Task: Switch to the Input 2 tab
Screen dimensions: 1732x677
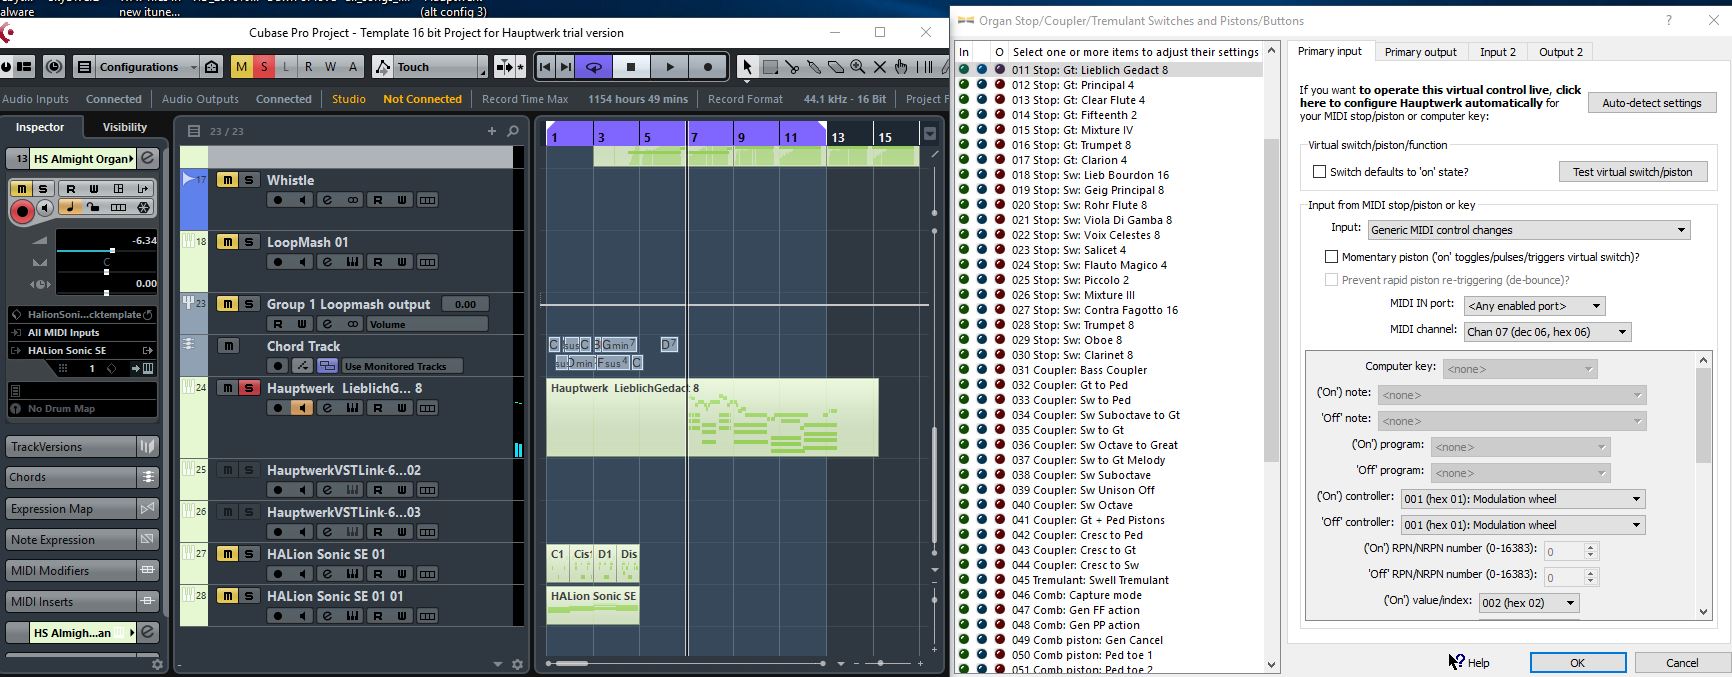Action: tap(1497, 52)
